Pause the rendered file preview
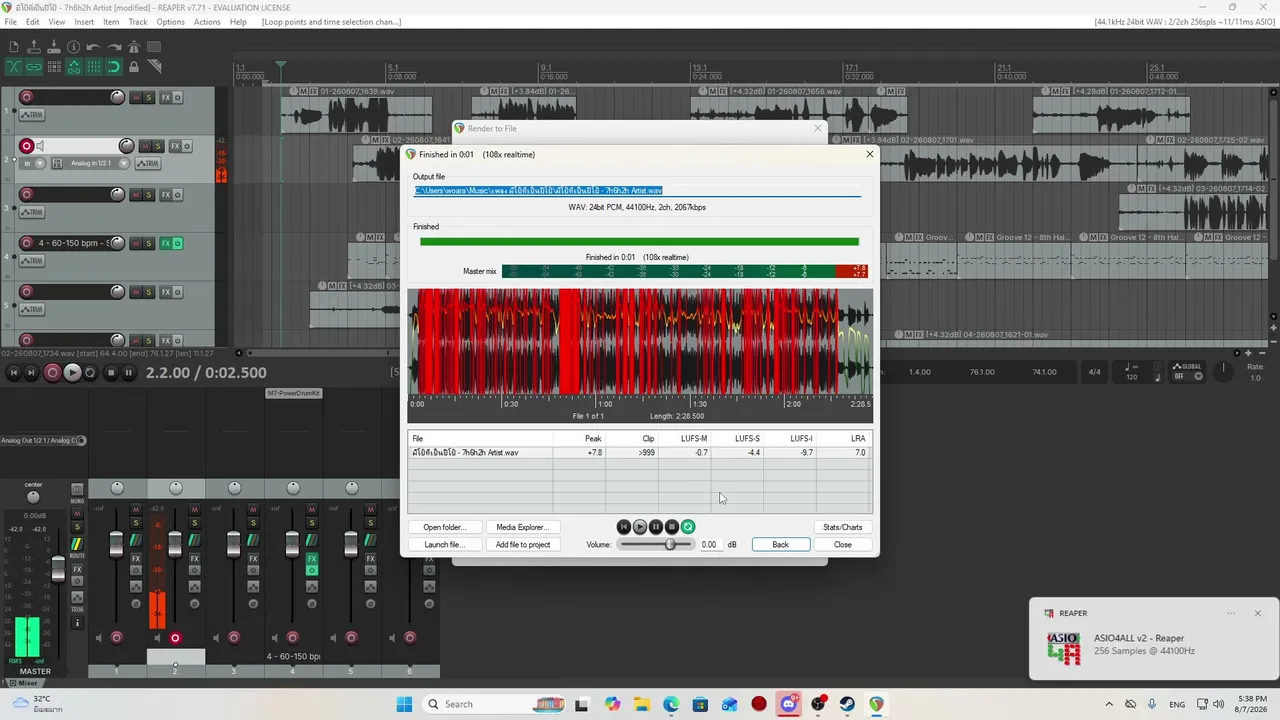1280x720 pixels. [656, 527]
